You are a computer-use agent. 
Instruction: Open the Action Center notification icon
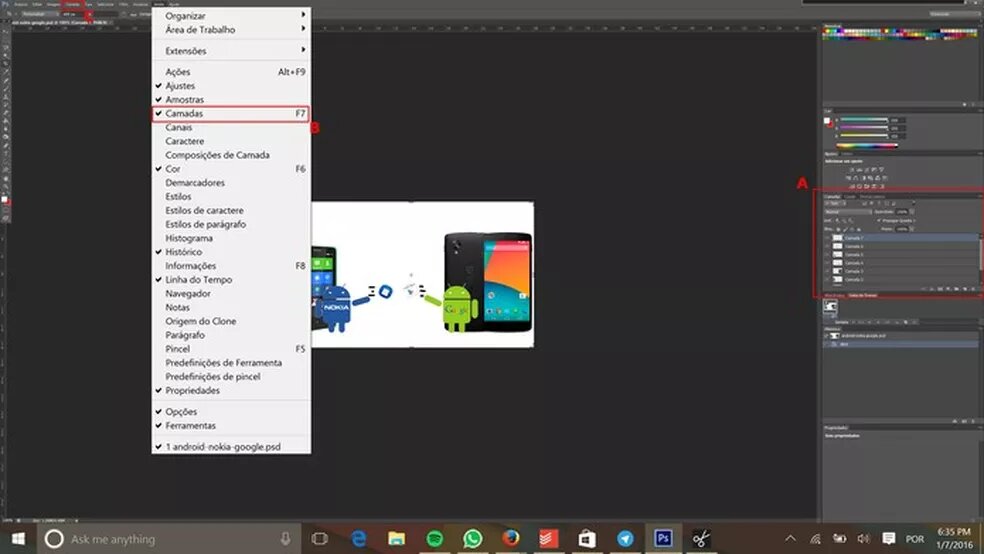(x=889, y=538)
